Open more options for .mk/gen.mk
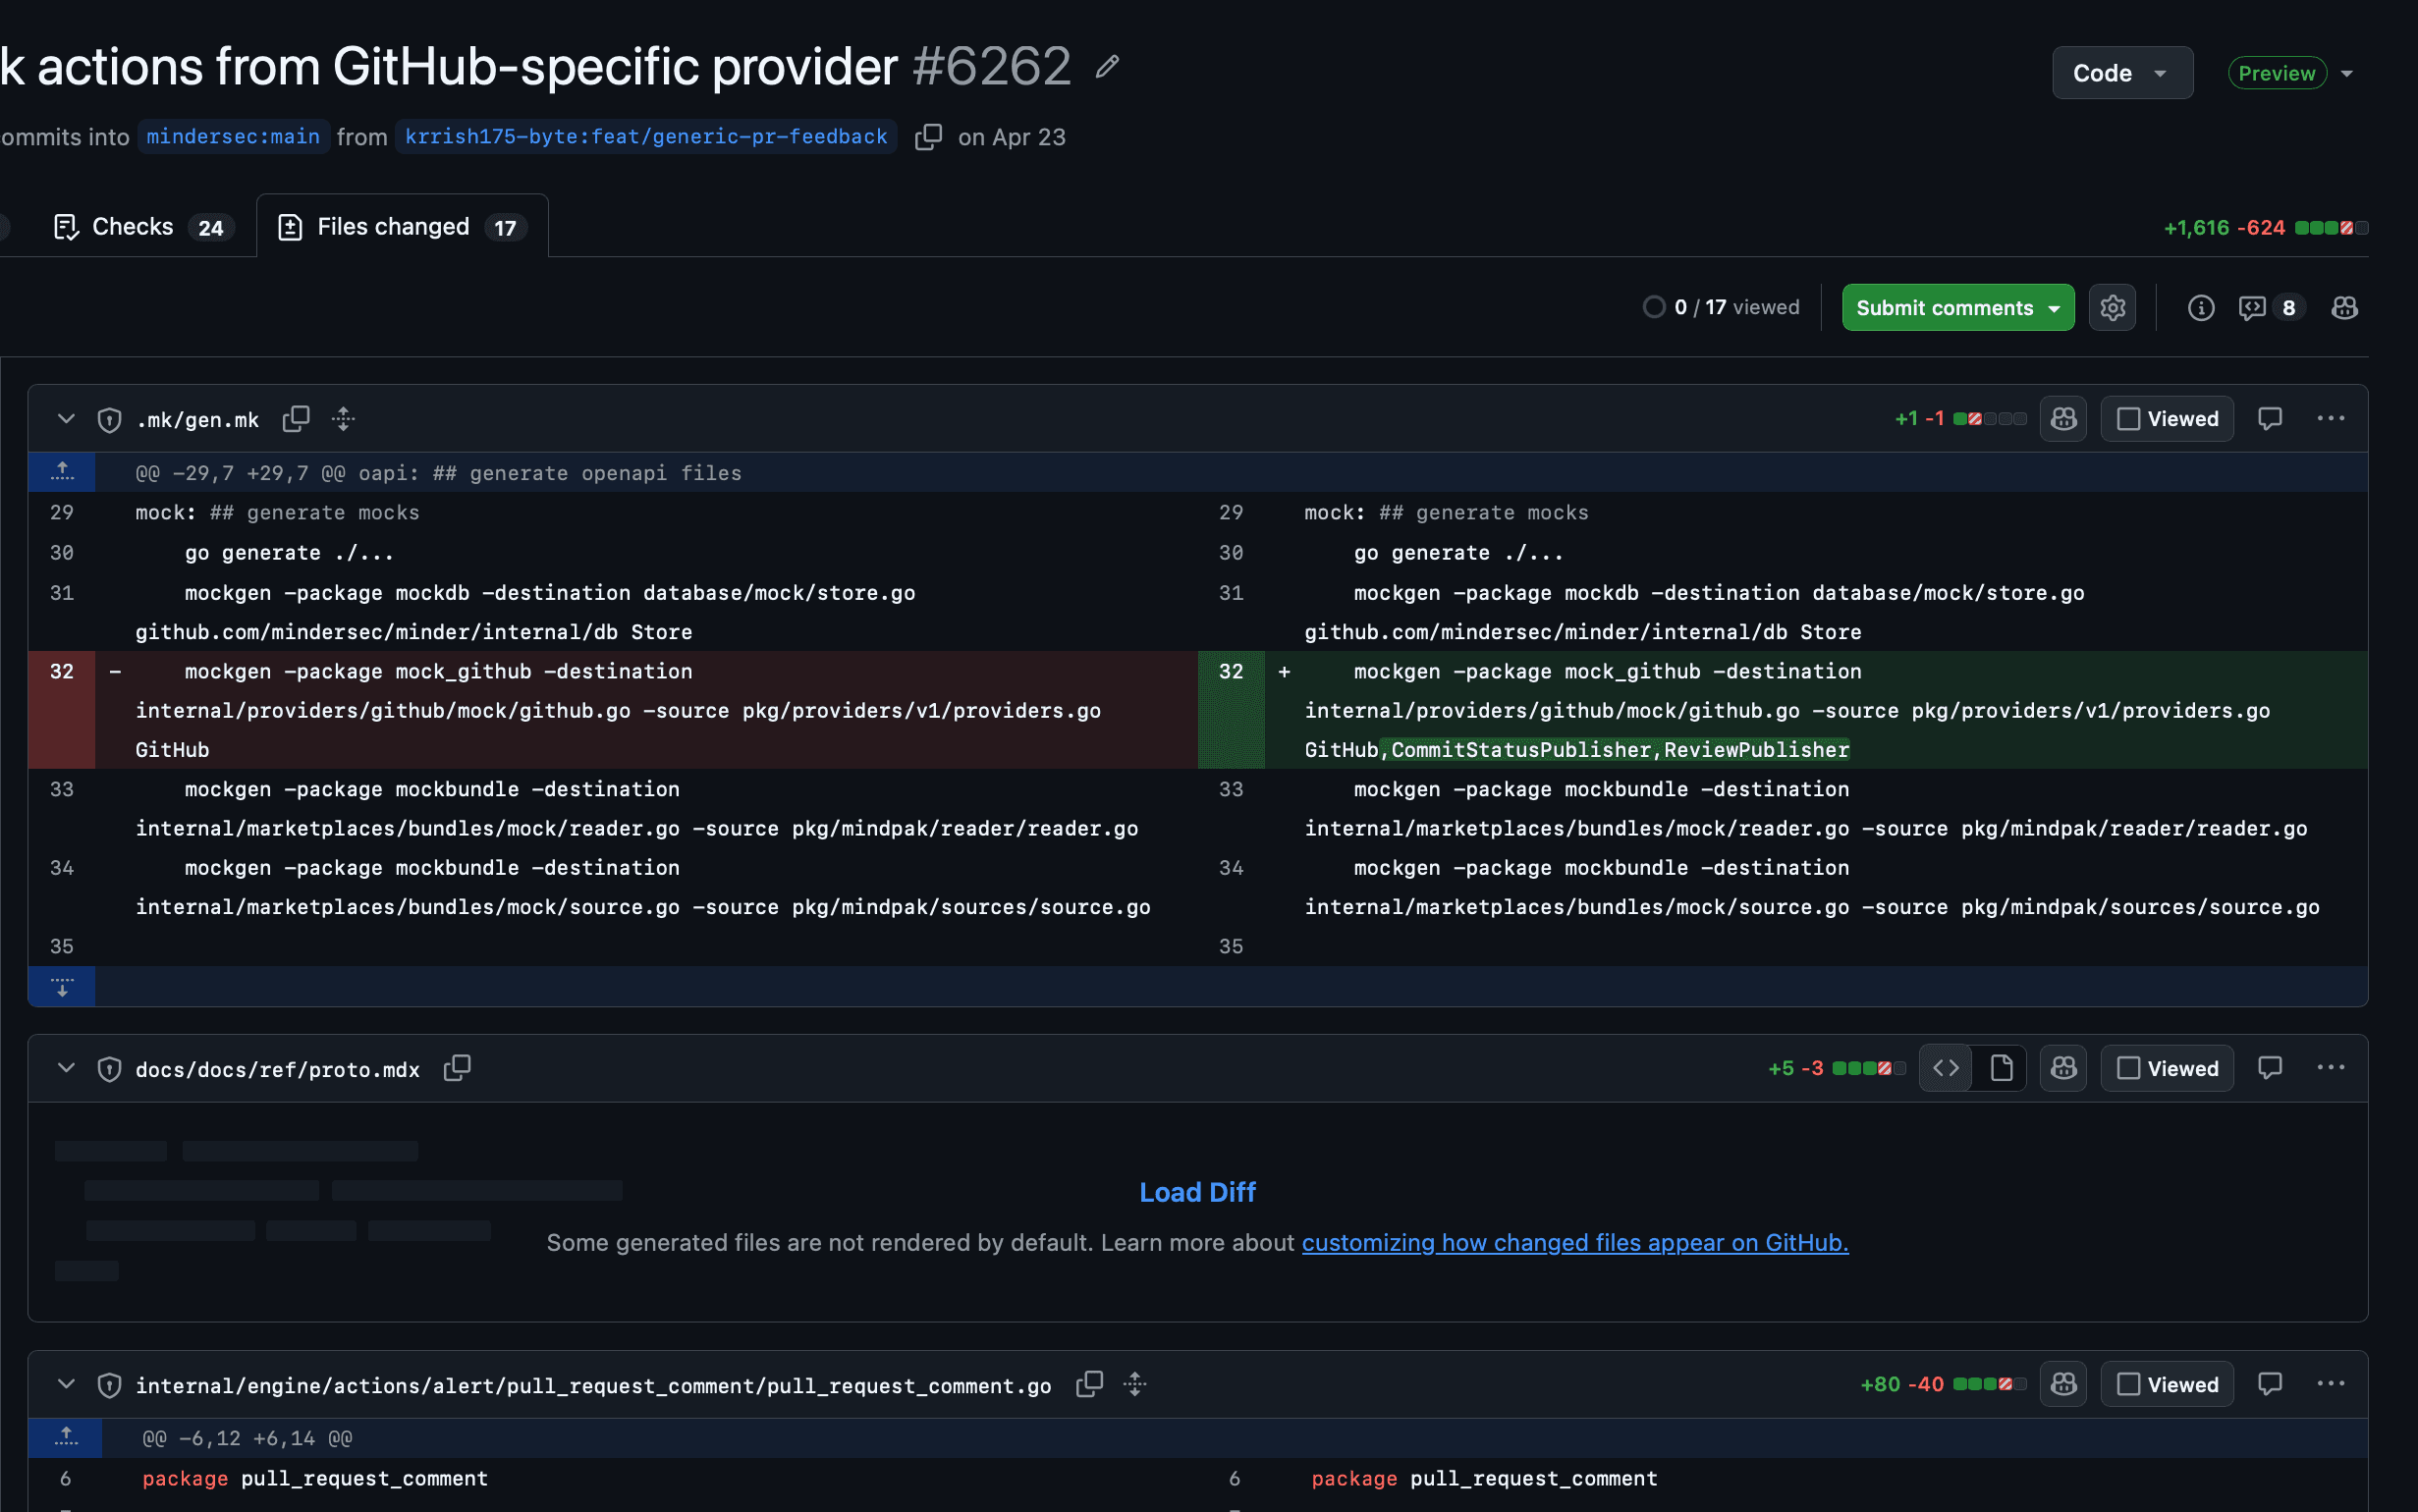The height and width of the screenshot is (1512, 2418). (2330, 419)
